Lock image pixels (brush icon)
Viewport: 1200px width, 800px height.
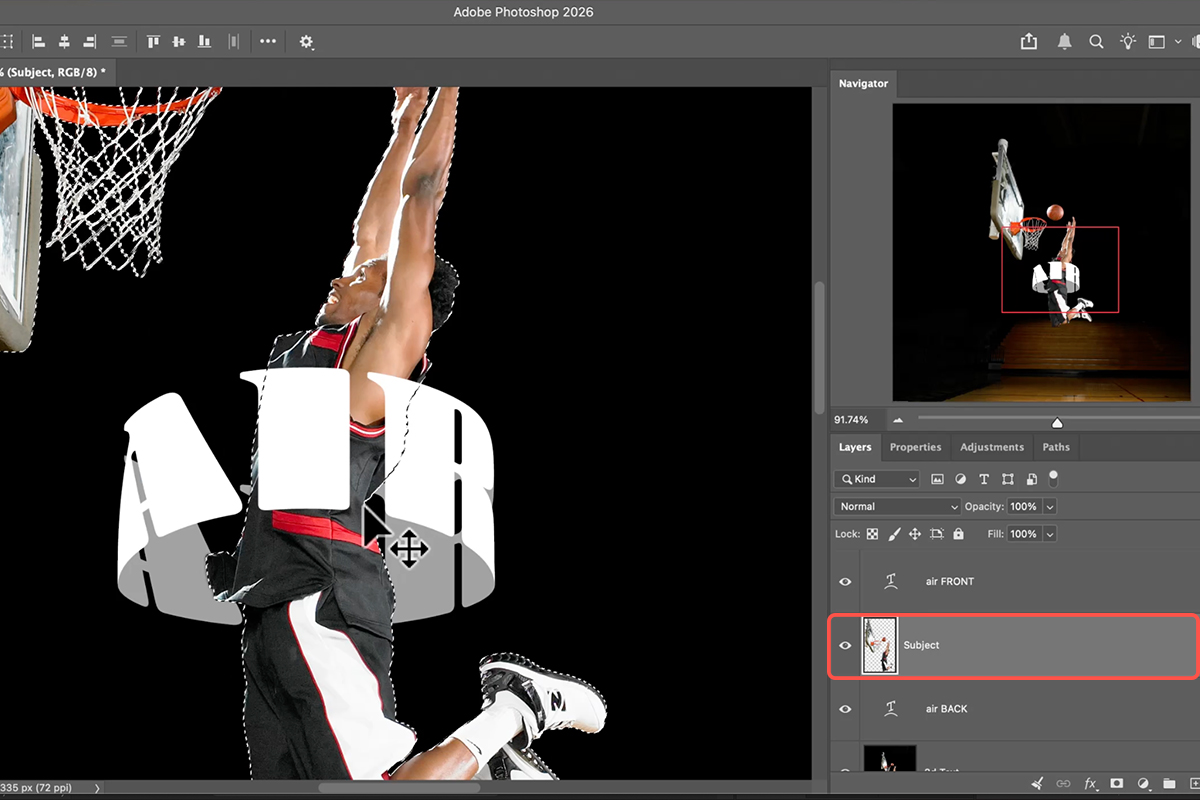coord(894,534)
